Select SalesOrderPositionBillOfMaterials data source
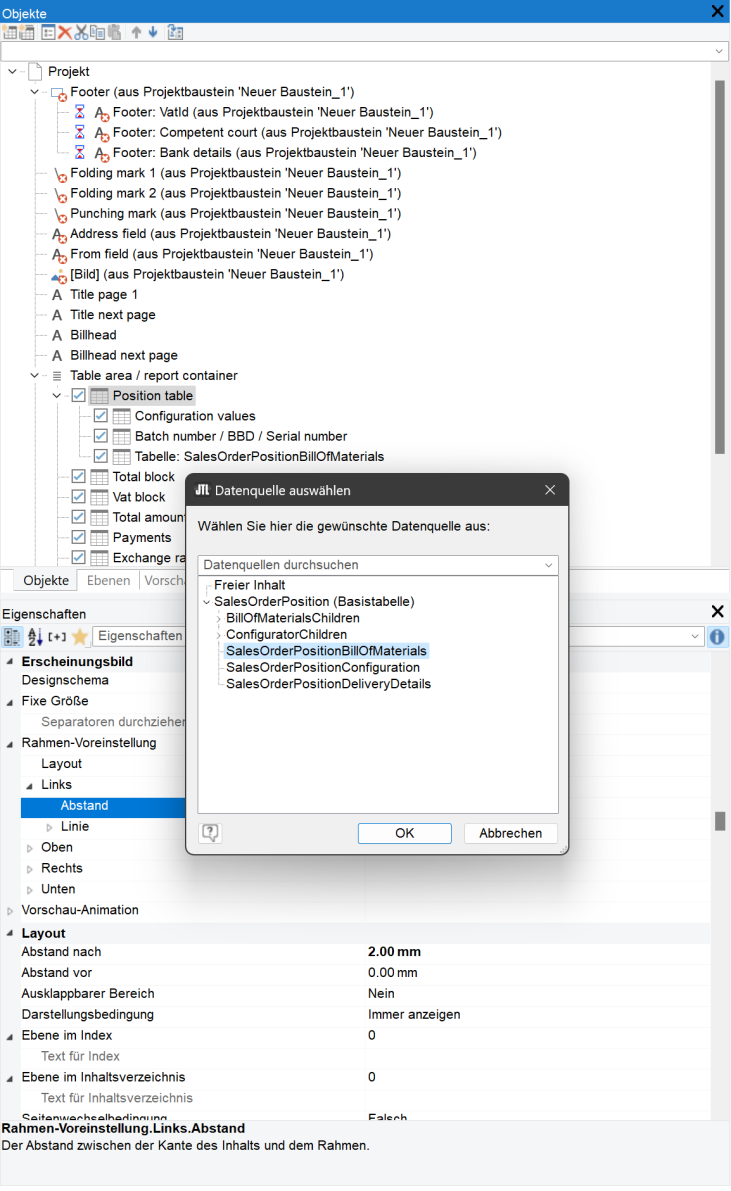This screenshot has width=731, height=1191. tap(326, 652)
